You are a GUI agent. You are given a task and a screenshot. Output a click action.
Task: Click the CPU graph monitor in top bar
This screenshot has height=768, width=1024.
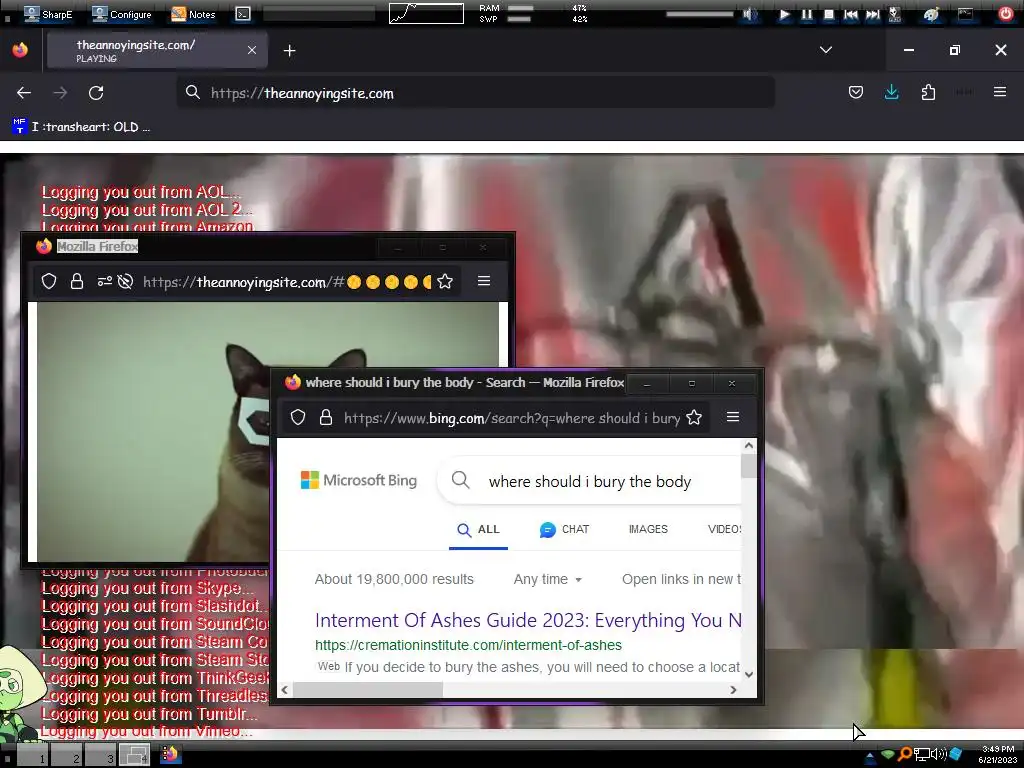(426, 14)
